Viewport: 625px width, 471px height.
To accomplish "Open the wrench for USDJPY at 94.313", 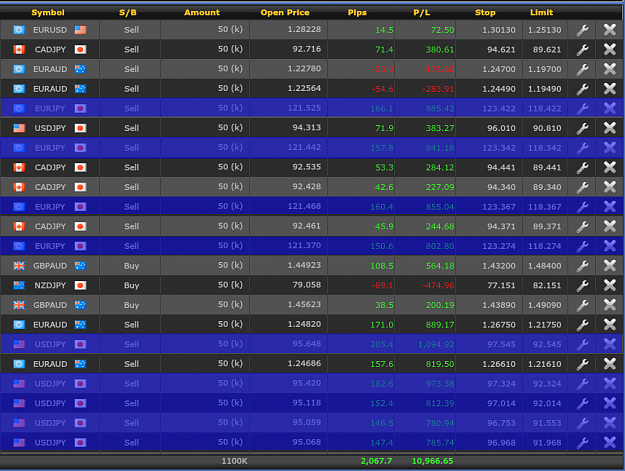I will click(582, 128).
